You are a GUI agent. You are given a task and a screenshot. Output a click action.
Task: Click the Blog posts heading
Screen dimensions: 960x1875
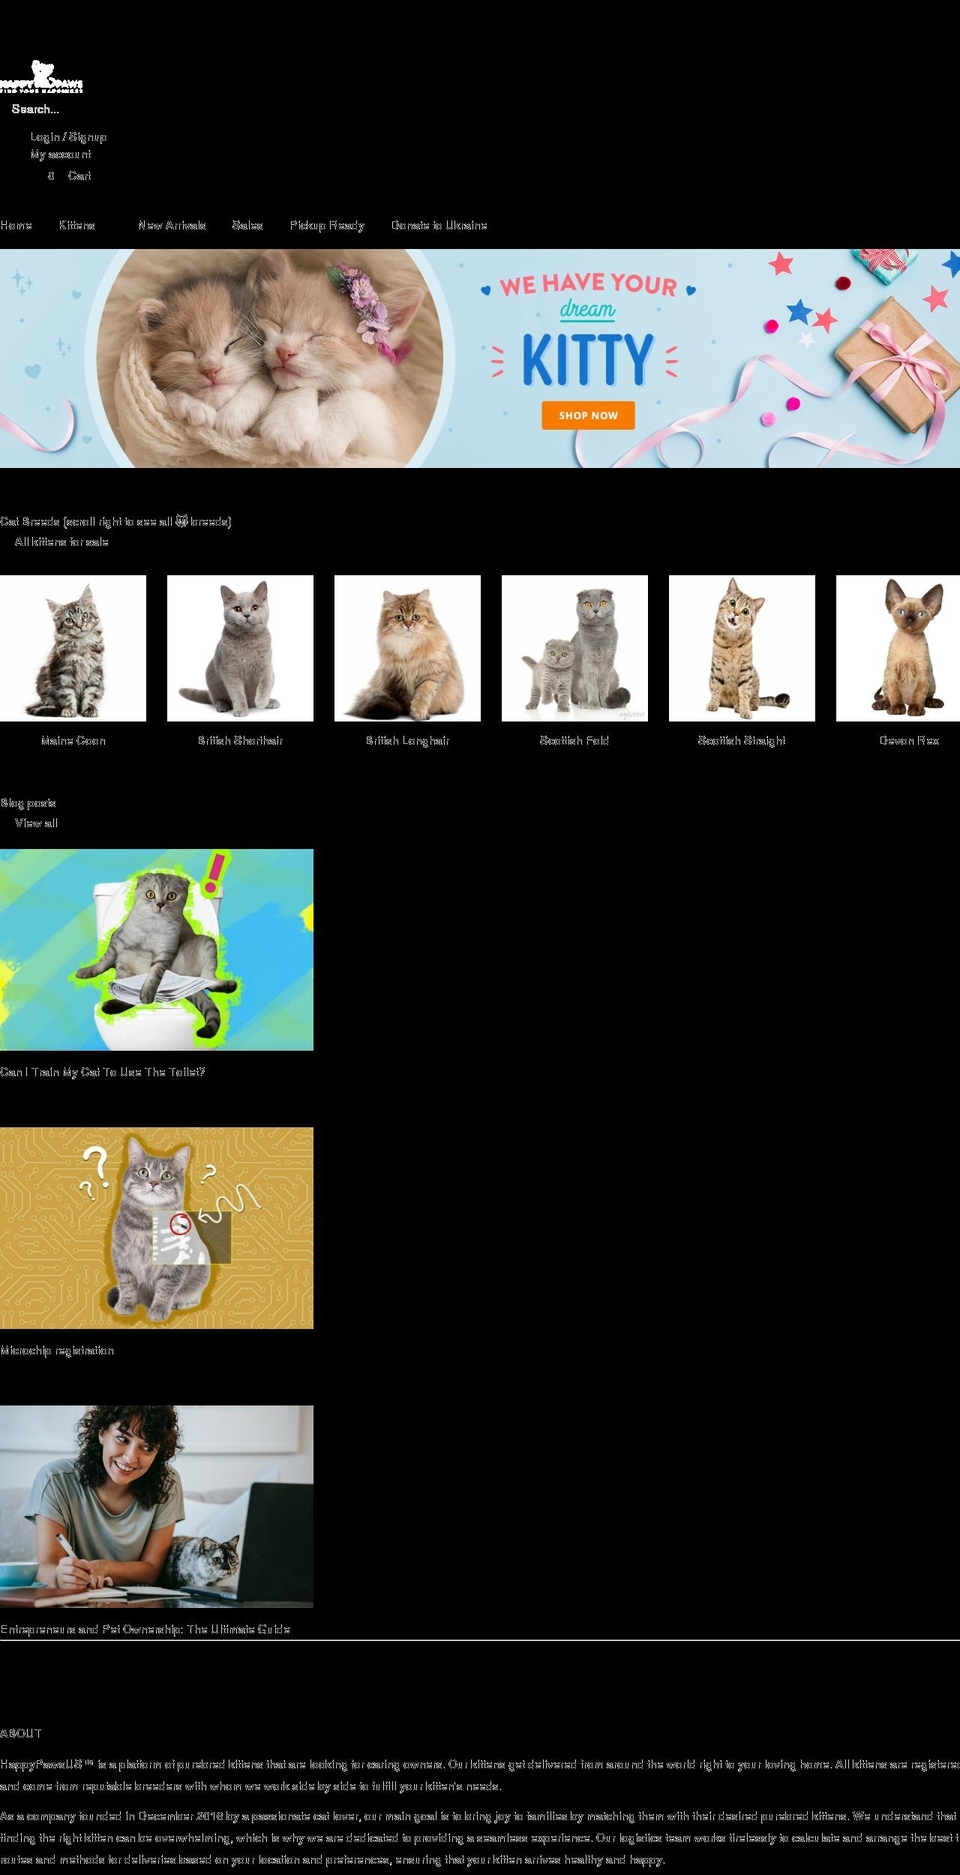[x=28, y=803]
